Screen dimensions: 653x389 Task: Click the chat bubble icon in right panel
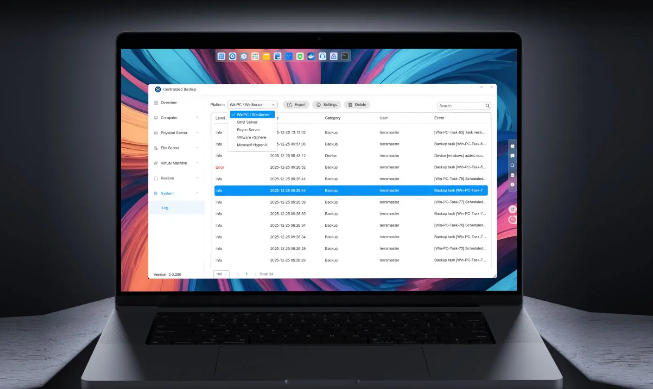tap(513, 156)
